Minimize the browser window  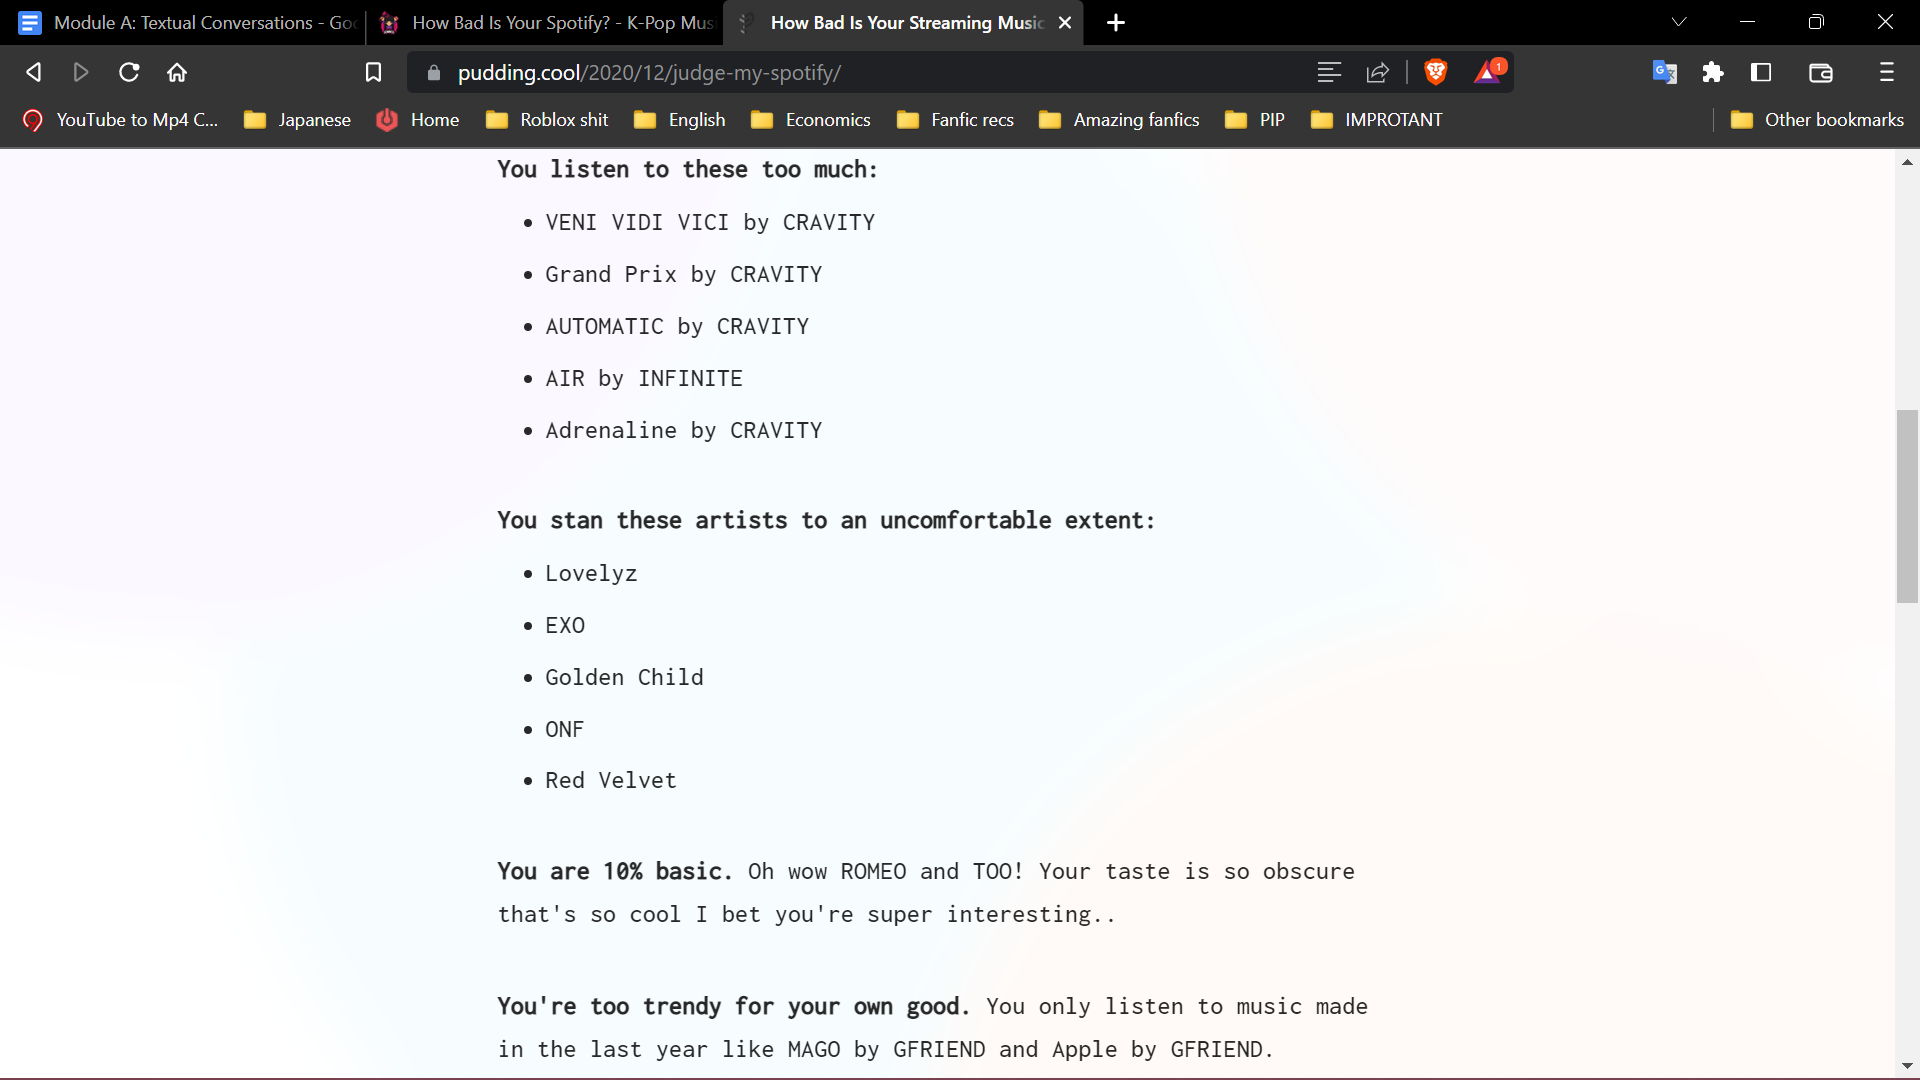point(1748,22)
